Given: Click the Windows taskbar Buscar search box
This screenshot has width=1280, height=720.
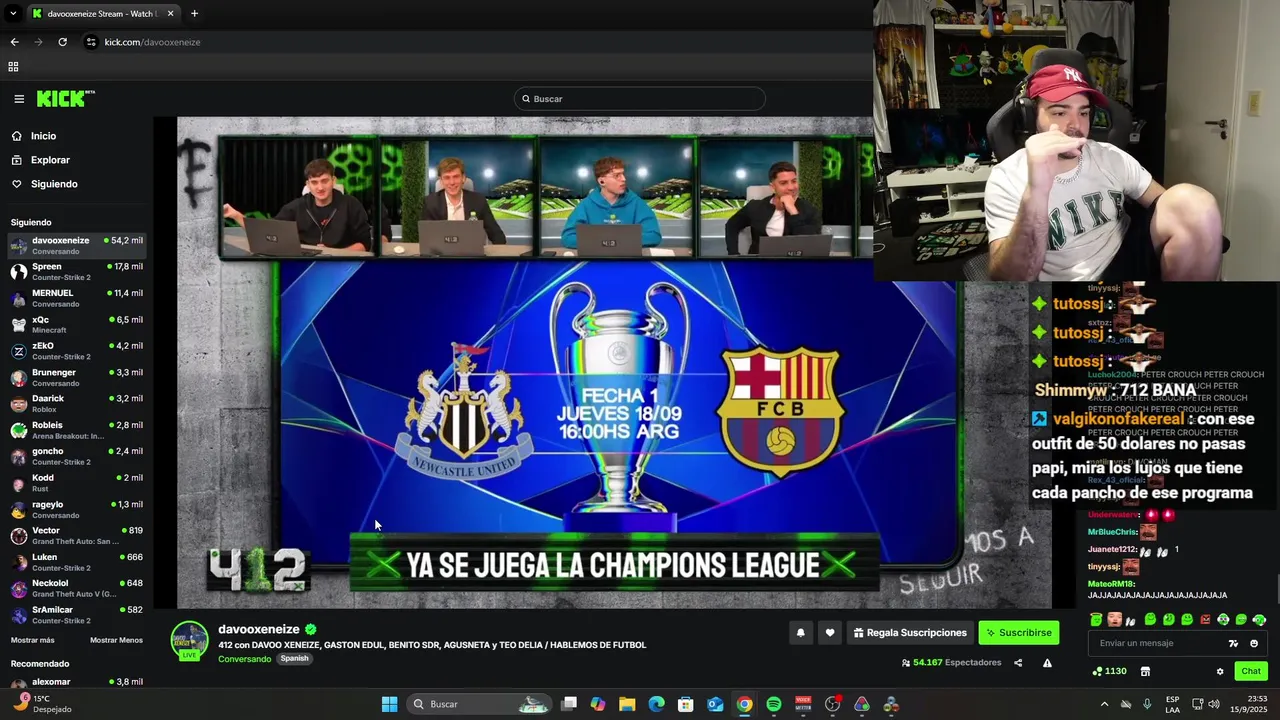Looking at the screenshot, I should pos(481,704).
